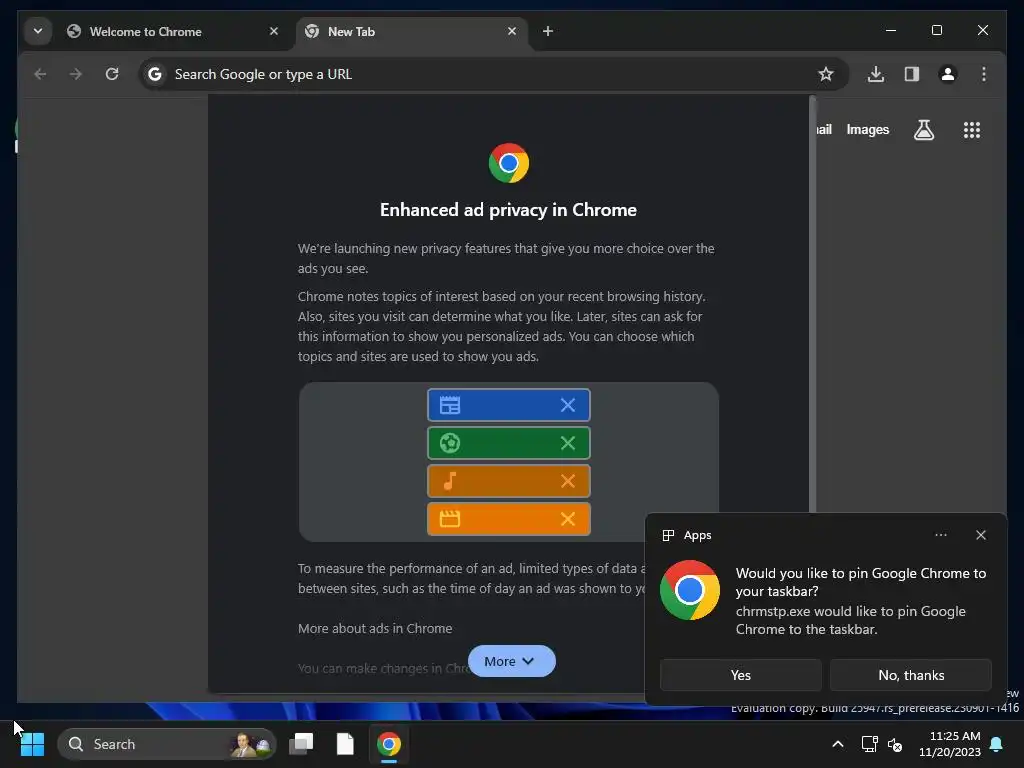The width and height of the screenshot is (1024, 768).
Task: Remove the blue news topic chip
Action: [x=568, y=406]
